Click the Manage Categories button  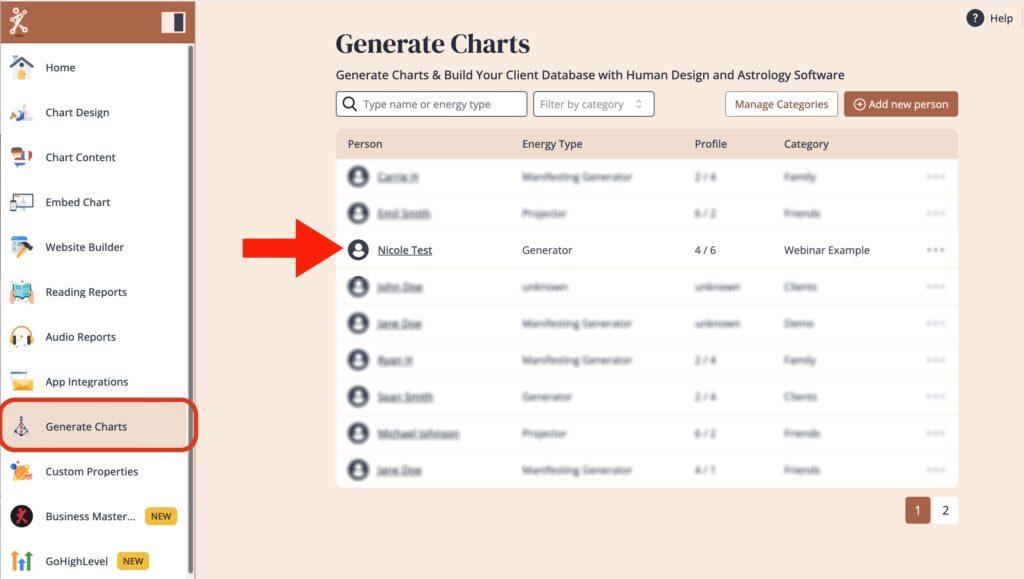point(781,104)
